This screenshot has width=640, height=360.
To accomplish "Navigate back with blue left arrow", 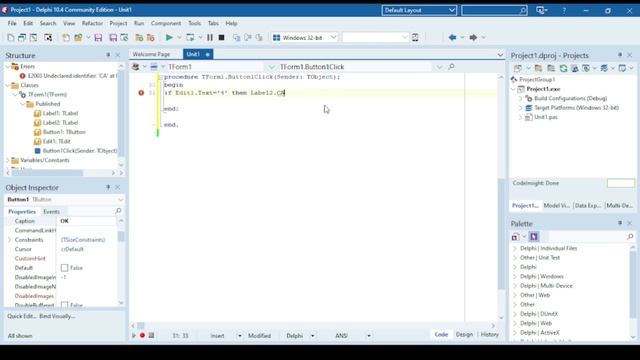I will coord(452,38).
